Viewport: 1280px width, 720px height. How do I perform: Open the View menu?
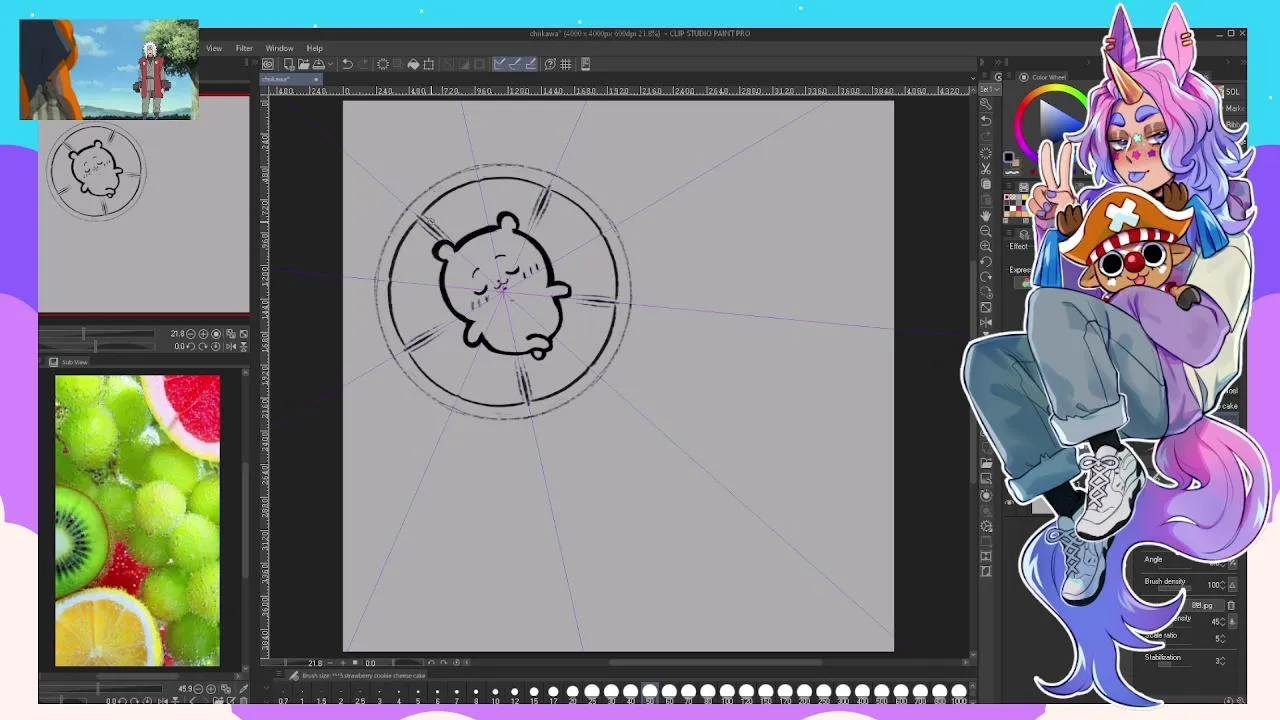coord(214,48)
